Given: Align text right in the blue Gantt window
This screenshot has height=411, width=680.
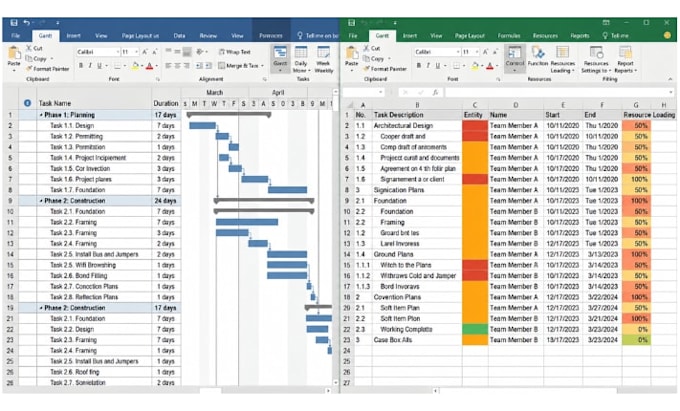Looking at the screenshot, I should (186, 65).
